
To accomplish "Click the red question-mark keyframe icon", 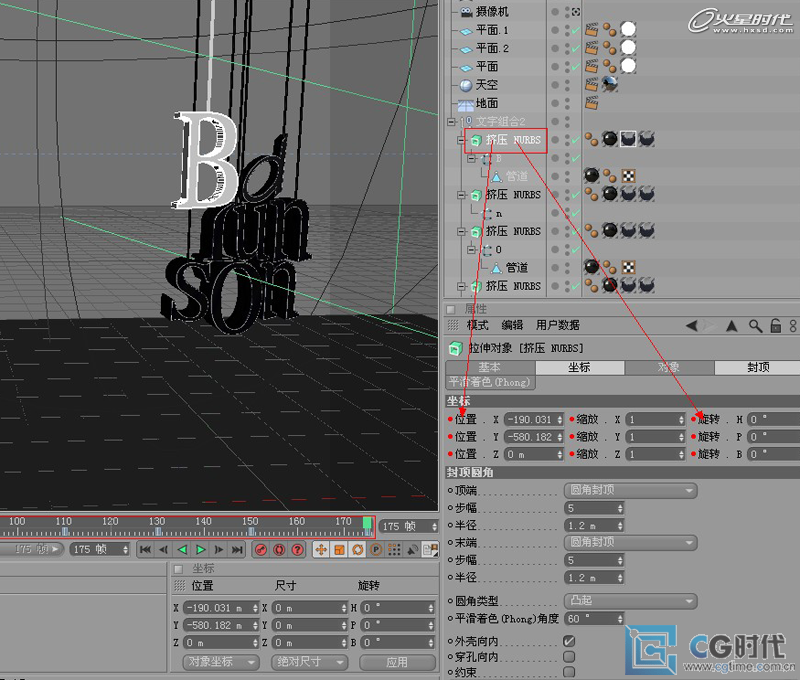I will [297, 549].
